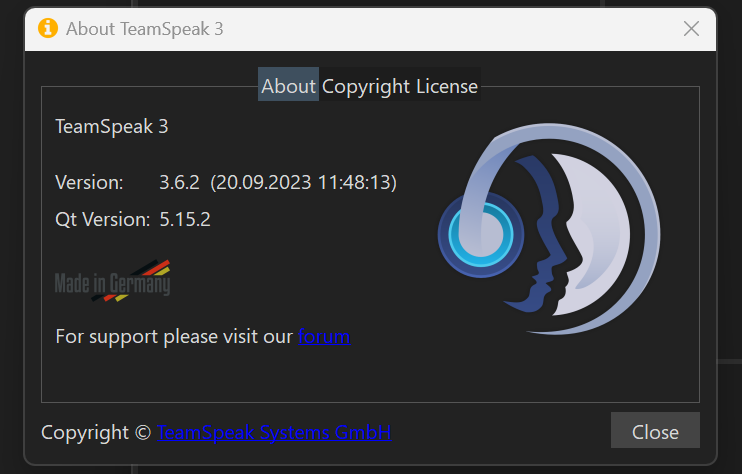Click the TeamSpeak headset logo

click(549, 229)
